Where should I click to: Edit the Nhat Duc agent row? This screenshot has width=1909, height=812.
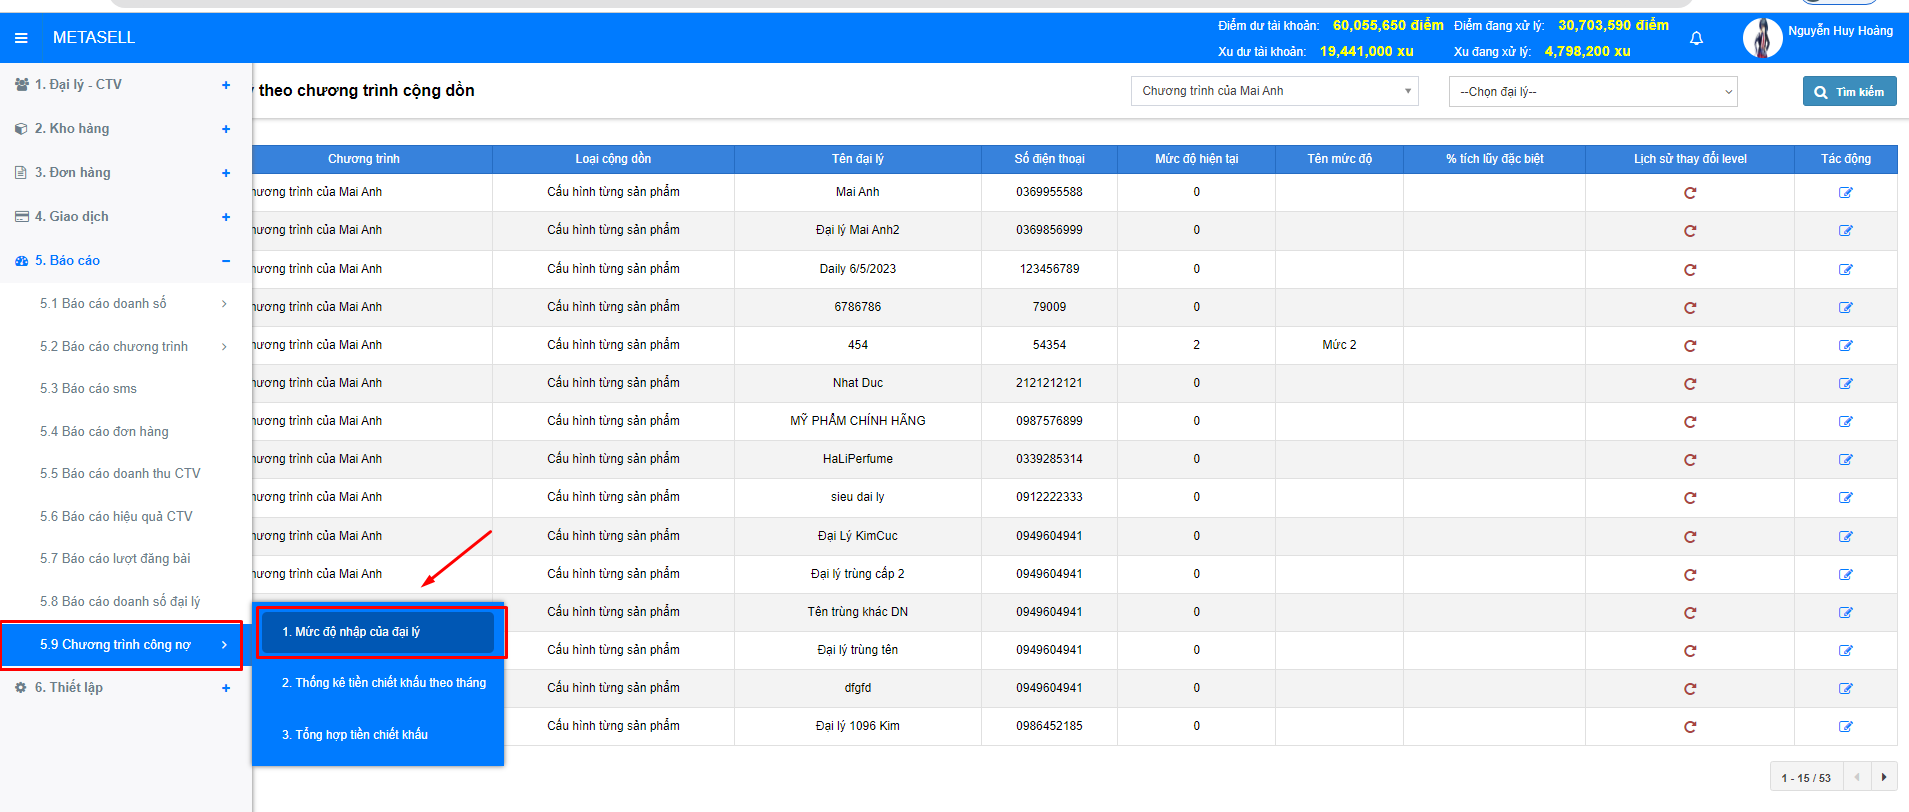[1845, 384]
